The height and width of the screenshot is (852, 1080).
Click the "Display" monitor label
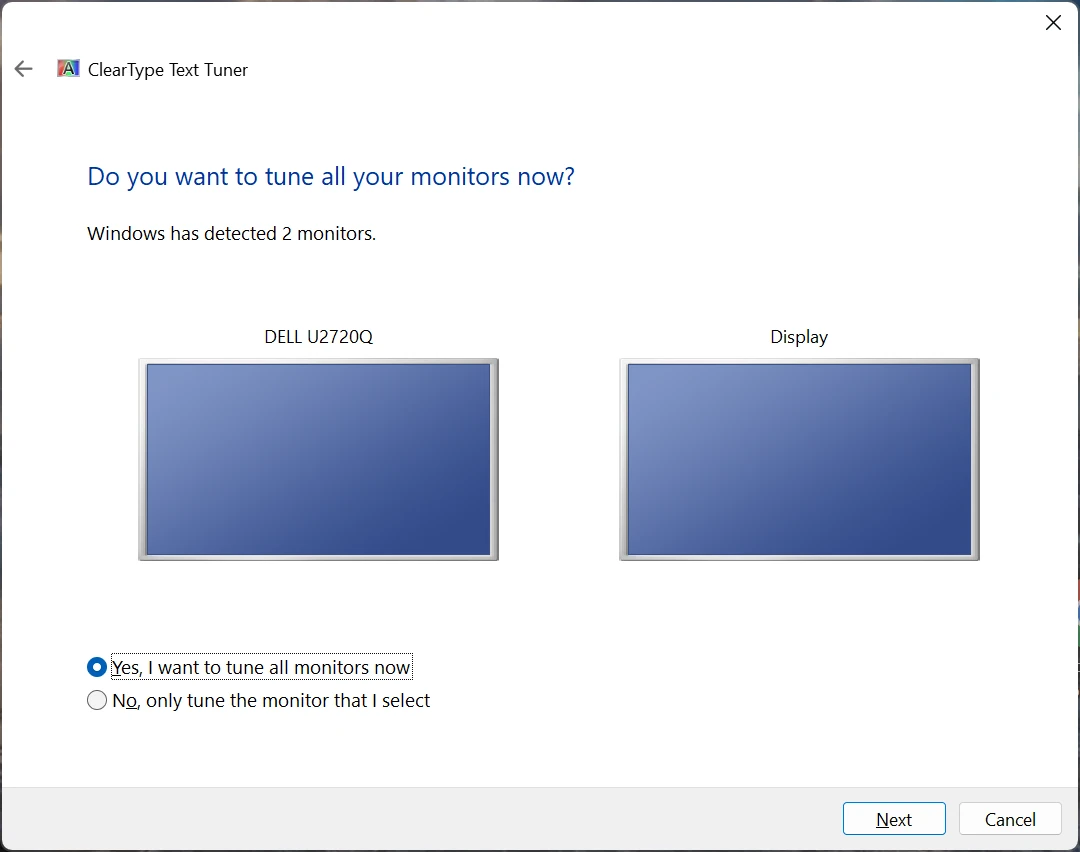(798, 337)
